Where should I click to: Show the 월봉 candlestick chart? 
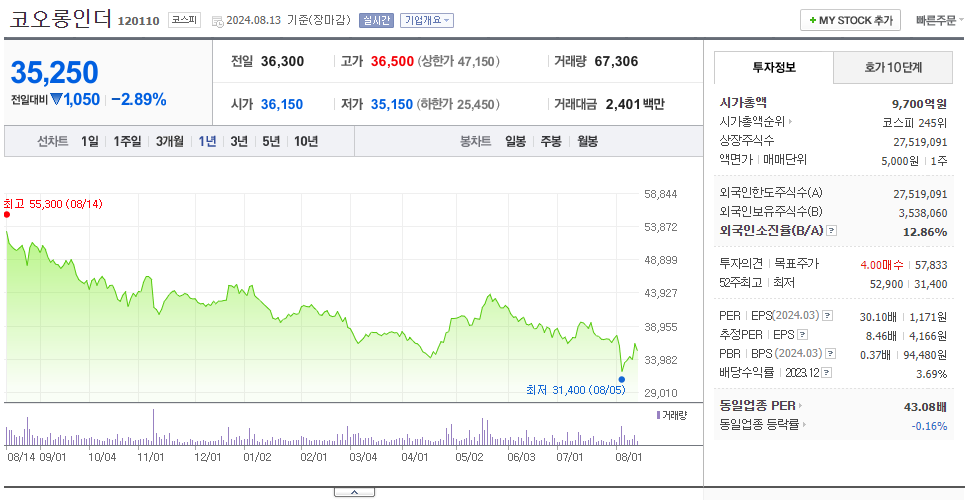point(588,141)
